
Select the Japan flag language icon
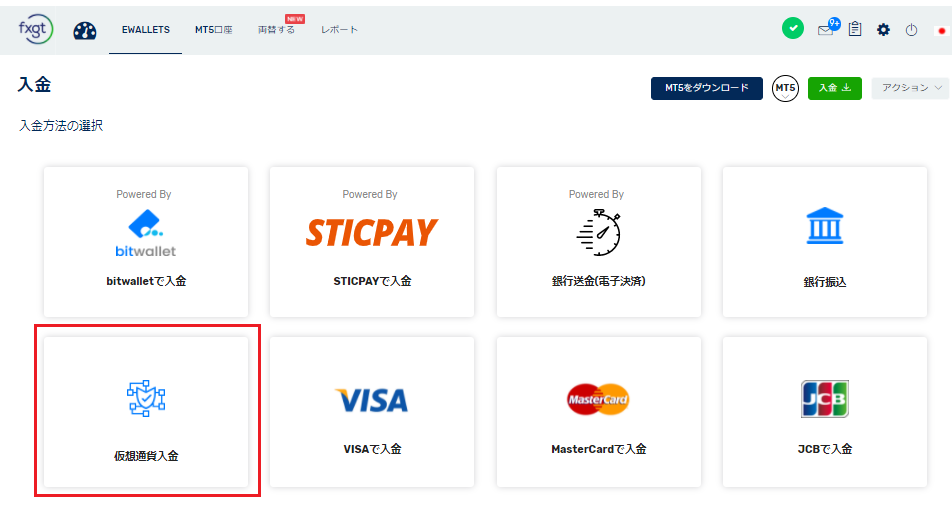(x=940, y=30)
